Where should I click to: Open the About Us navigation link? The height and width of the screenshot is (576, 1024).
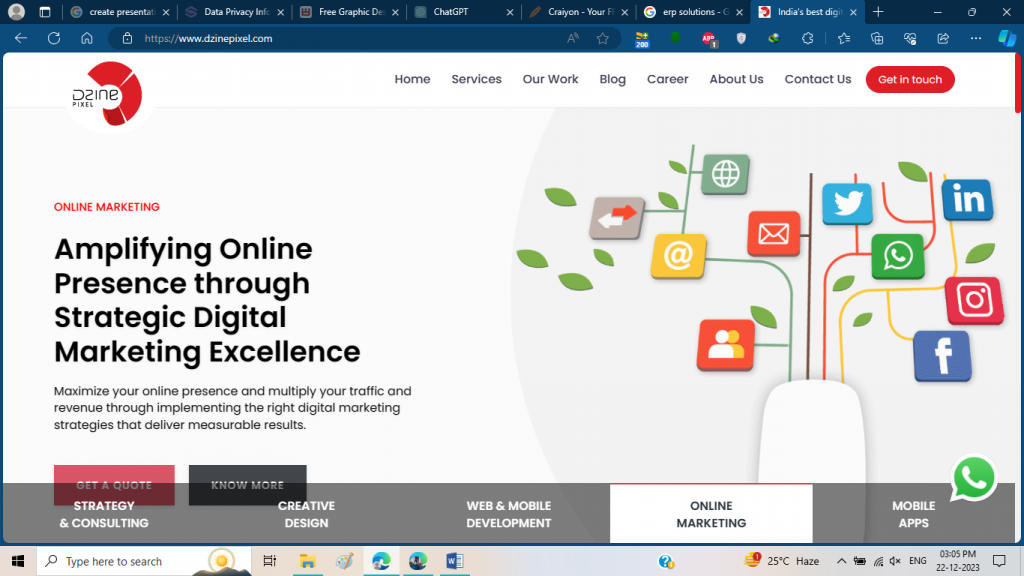coord(737,79)
